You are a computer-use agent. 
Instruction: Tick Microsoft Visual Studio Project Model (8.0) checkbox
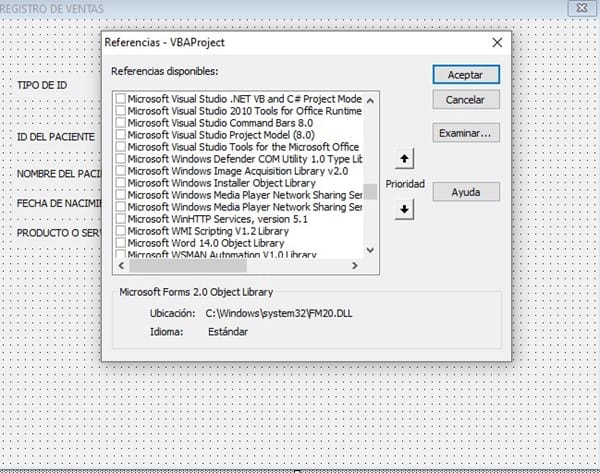[121, 135]
